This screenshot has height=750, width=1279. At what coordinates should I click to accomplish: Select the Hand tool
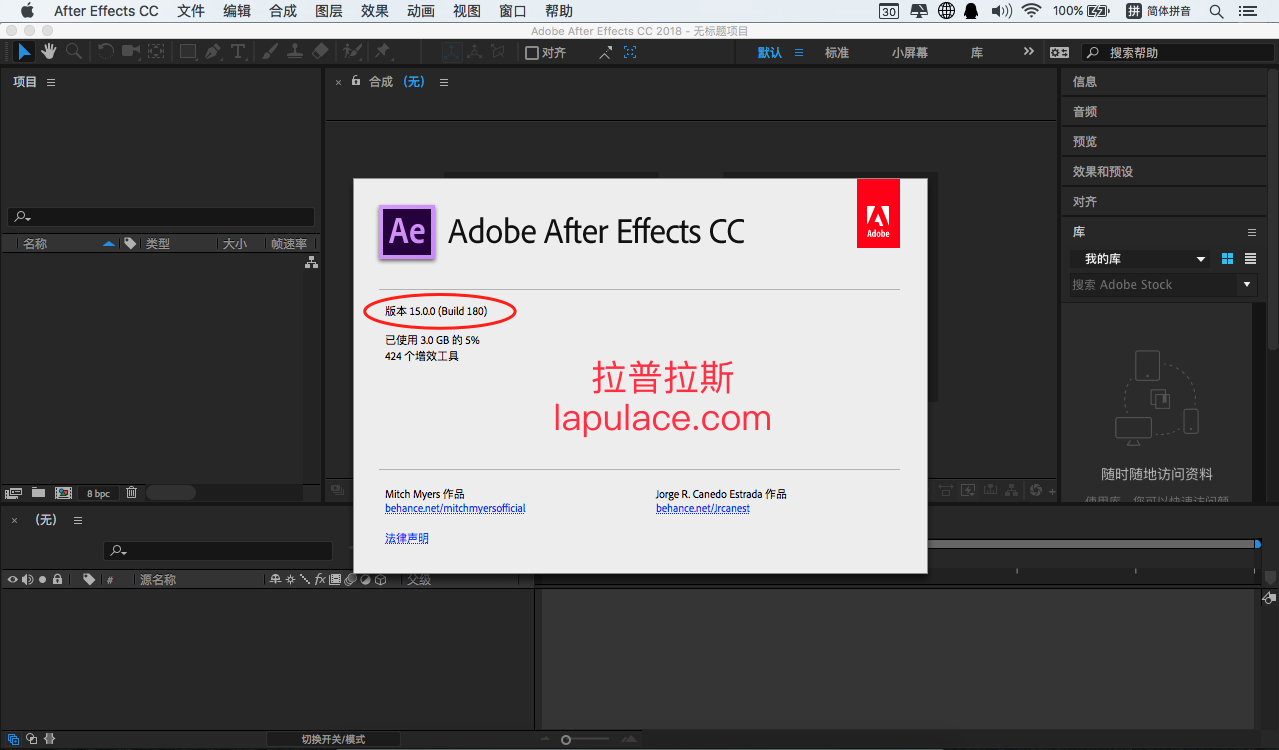point(49,52)
